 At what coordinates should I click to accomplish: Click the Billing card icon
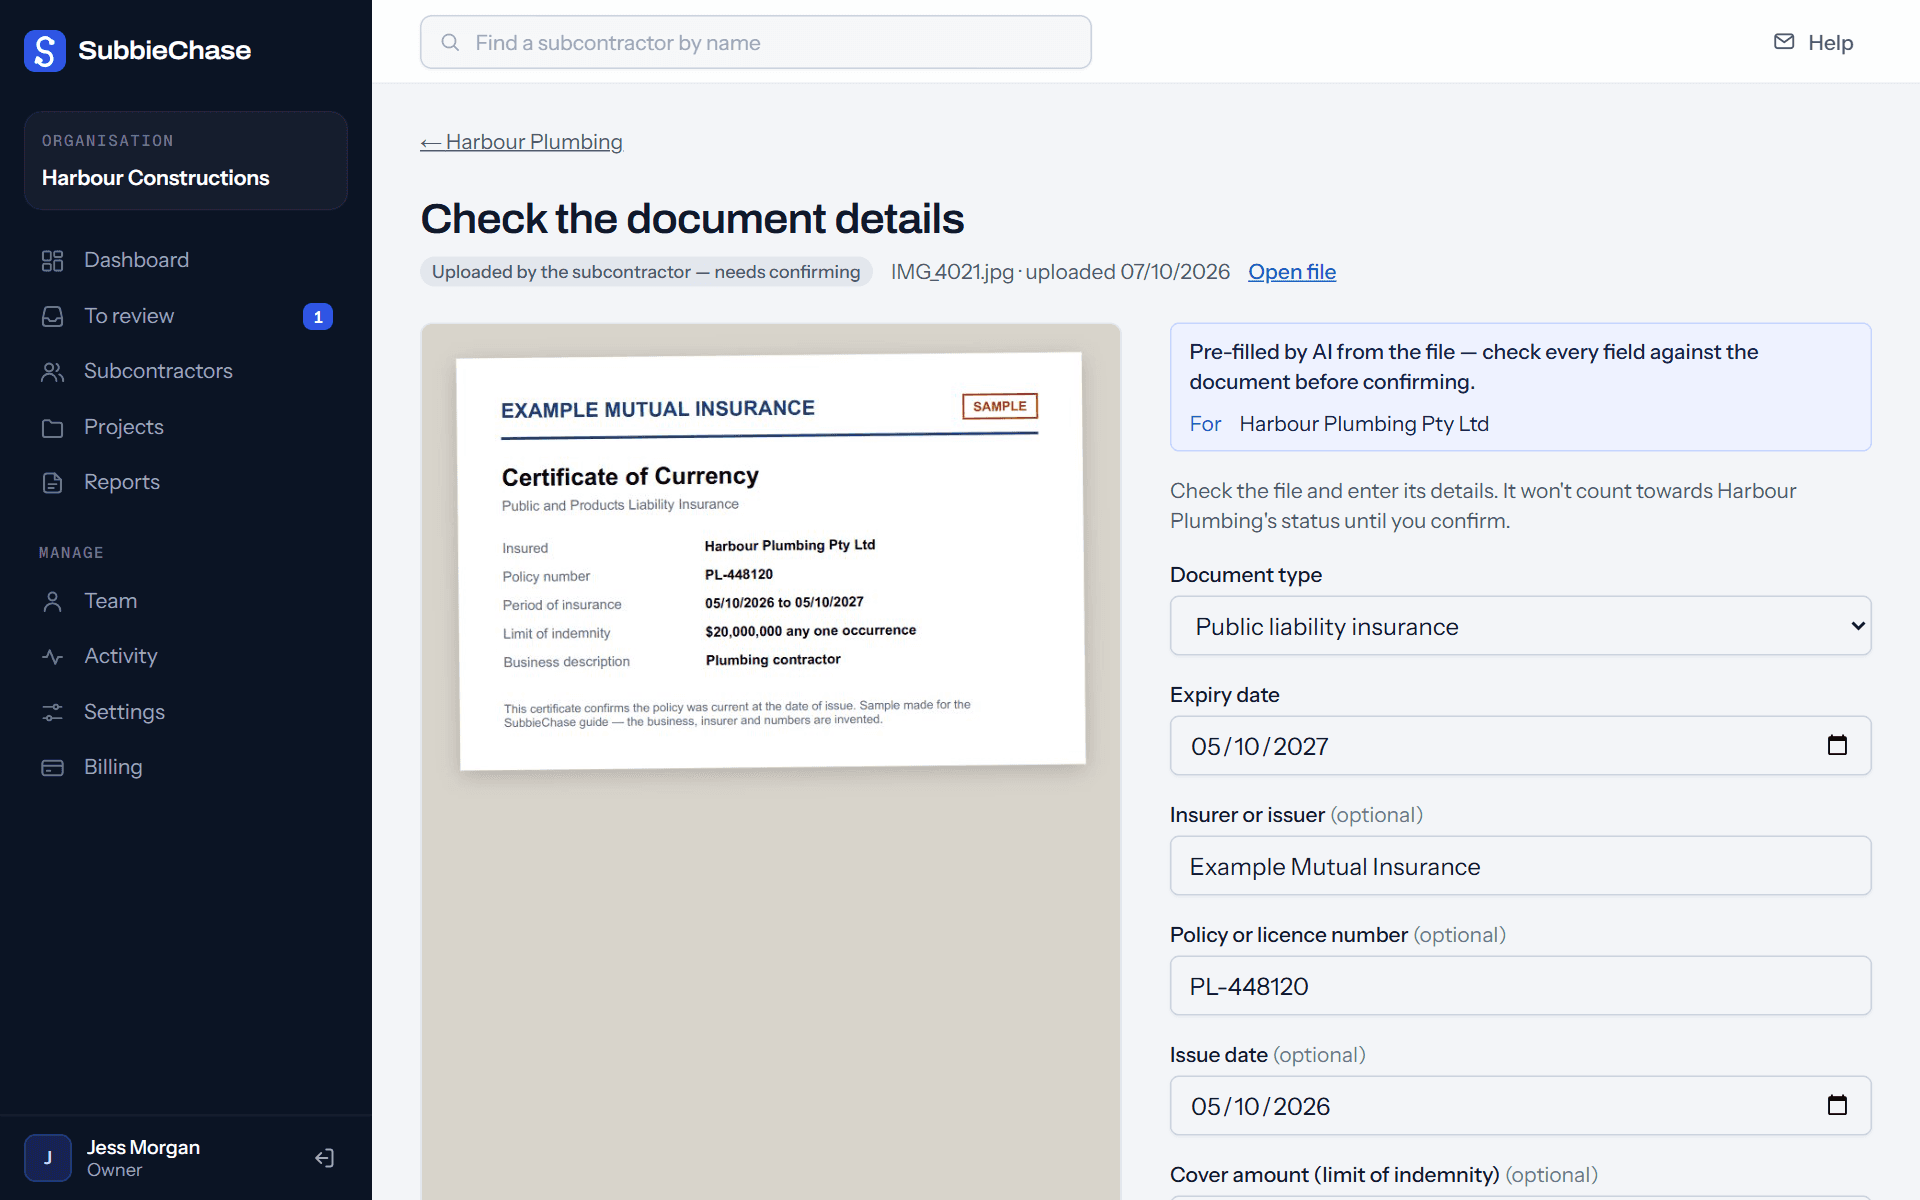click(52, 768)
